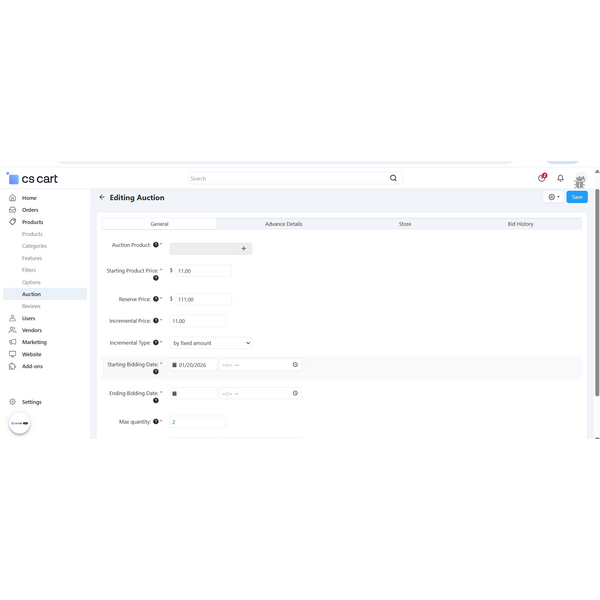
Task: Open the Bid History tab
Action: point(520,224)
